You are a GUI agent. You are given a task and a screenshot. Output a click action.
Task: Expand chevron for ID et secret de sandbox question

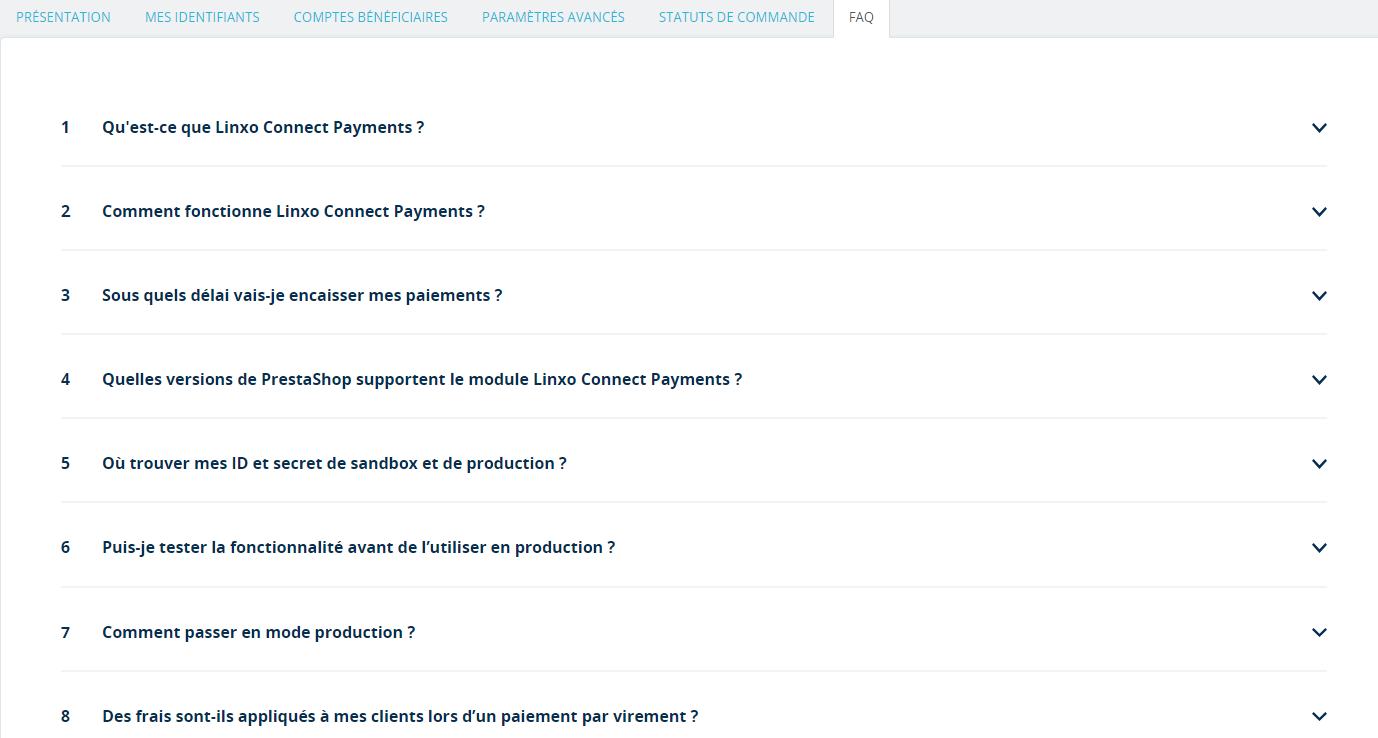(1319, 464)
